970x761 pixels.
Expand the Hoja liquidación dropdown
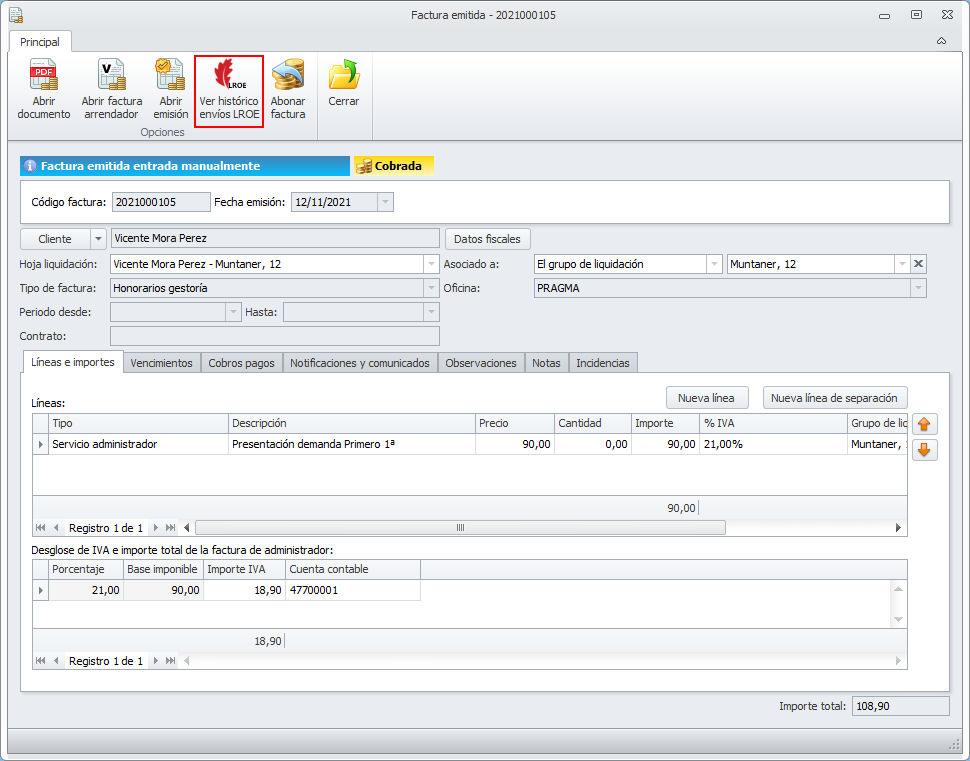432,264
